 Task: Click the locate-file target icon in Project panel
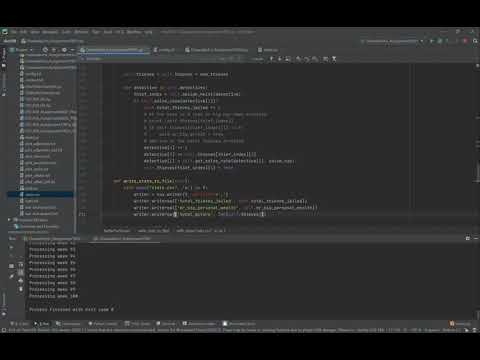[45, 50]
